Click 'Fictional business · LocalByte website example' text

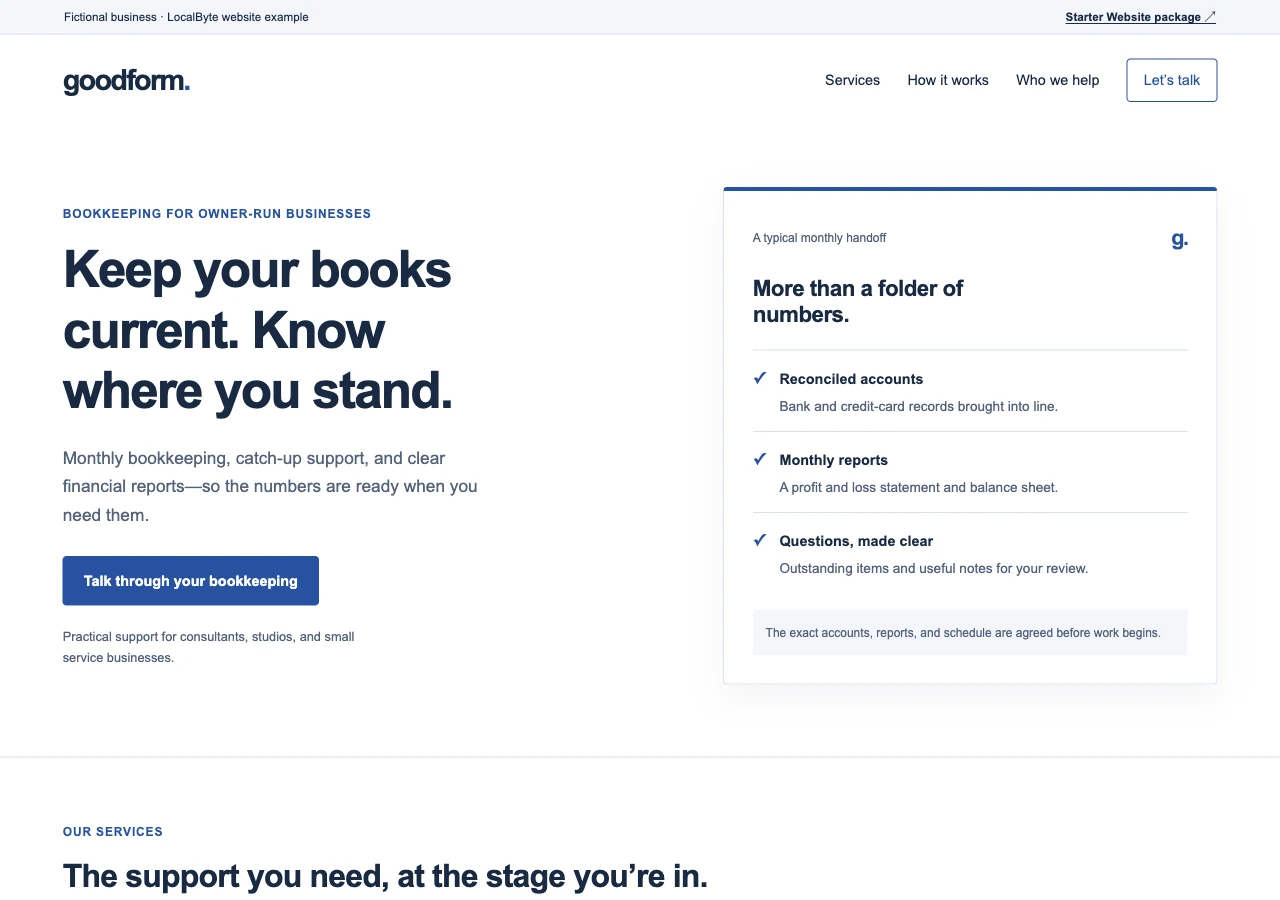186,17
